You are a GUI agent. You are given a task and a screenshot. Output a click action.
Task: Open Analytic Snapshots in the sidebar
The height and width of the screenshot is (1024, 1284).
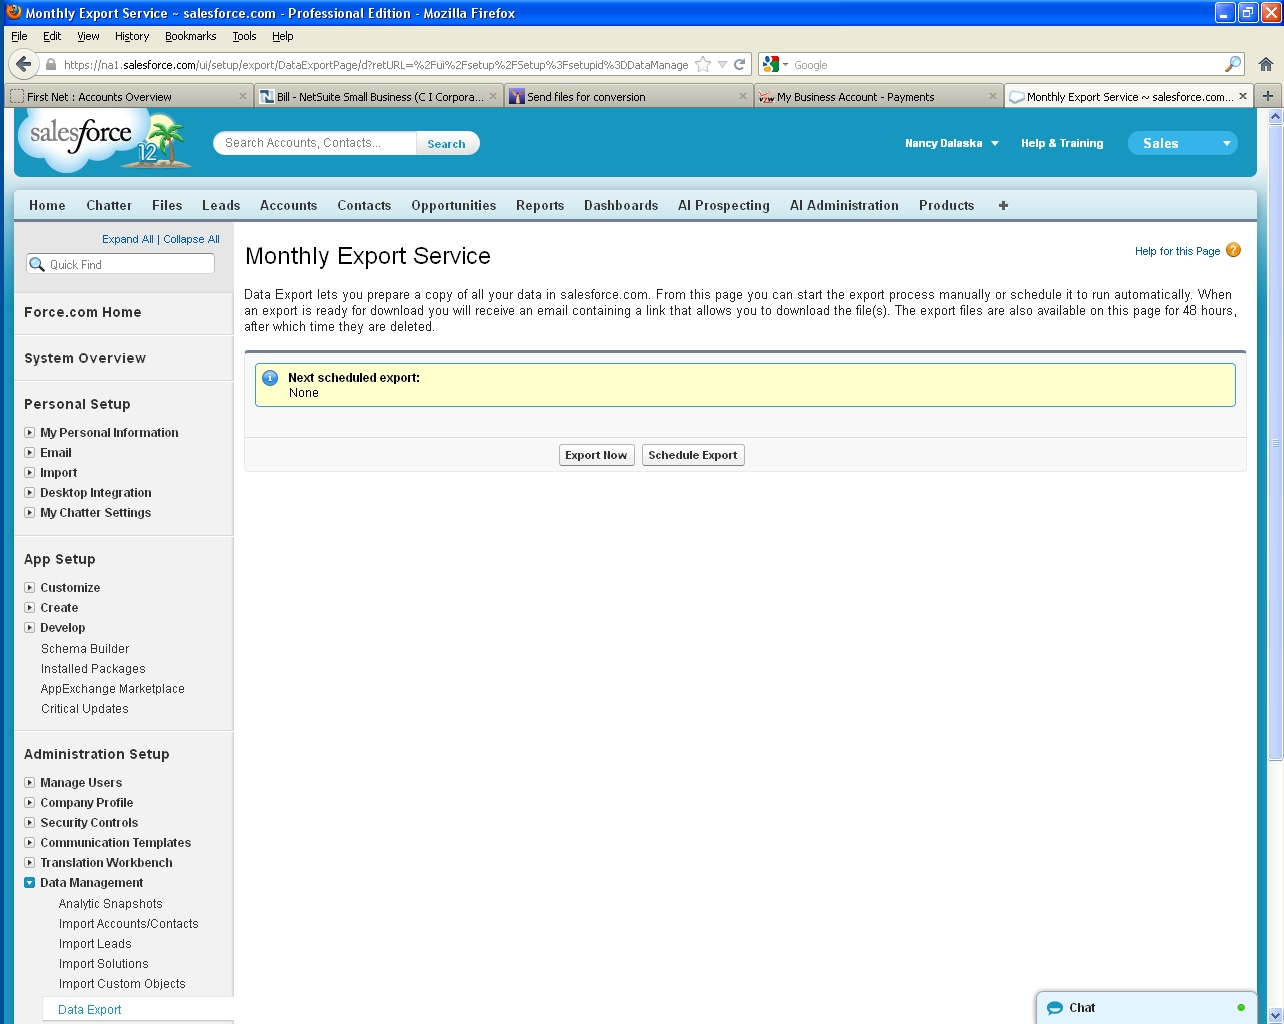pyautogui.click(x=110, y=904)
